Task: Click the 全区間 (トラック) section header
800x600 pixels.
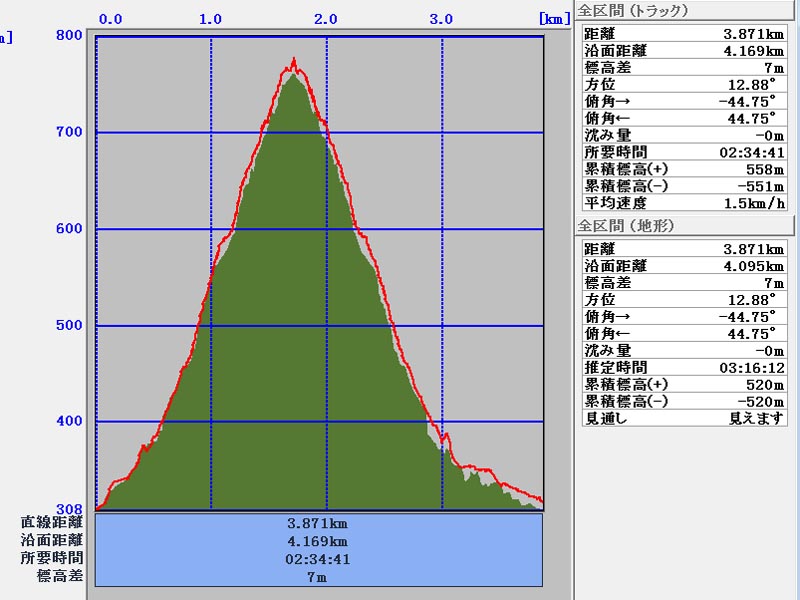Action: point(633,11)
